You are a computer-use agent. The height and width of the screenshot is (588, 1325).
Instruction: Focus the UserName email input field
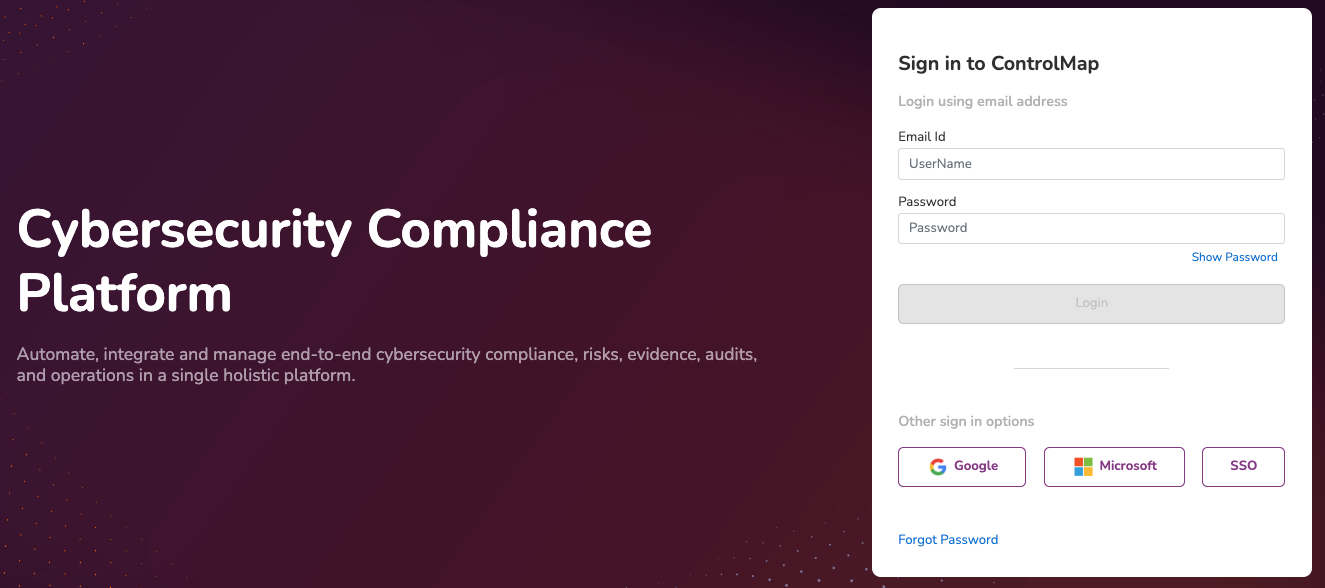point(1091,164)
